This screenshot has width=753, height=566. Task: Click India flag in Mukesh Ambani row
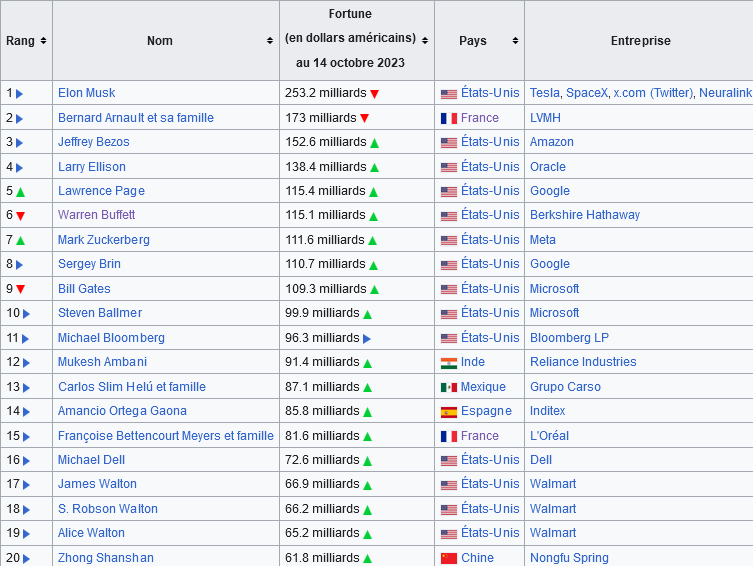pos(449,363)
